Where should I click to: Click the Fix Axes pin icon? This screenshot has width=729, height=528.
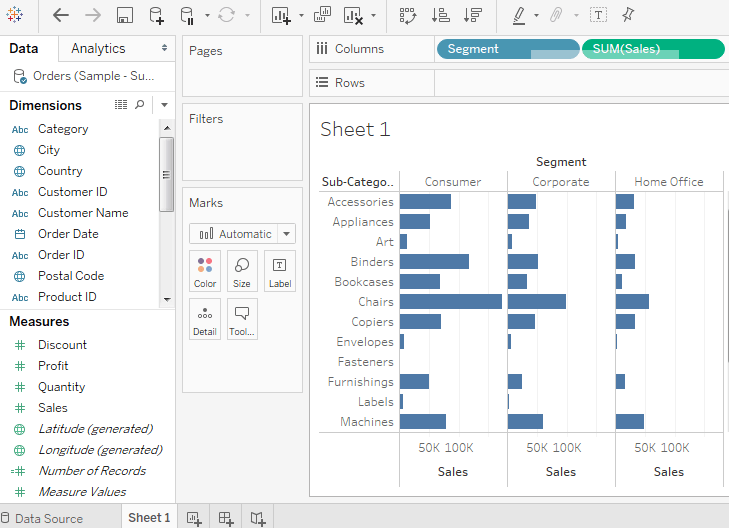(x=628, y=15)
